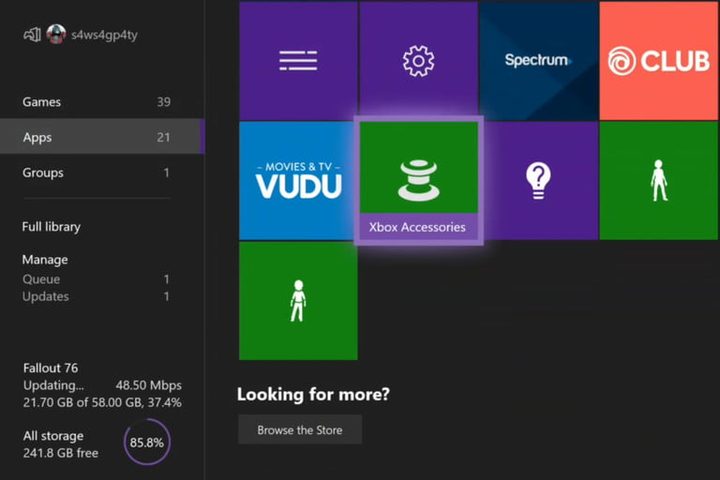
Task: Open the purple tile with three horizontal lines
Action: pyautogui.click(x=298, y=61)
